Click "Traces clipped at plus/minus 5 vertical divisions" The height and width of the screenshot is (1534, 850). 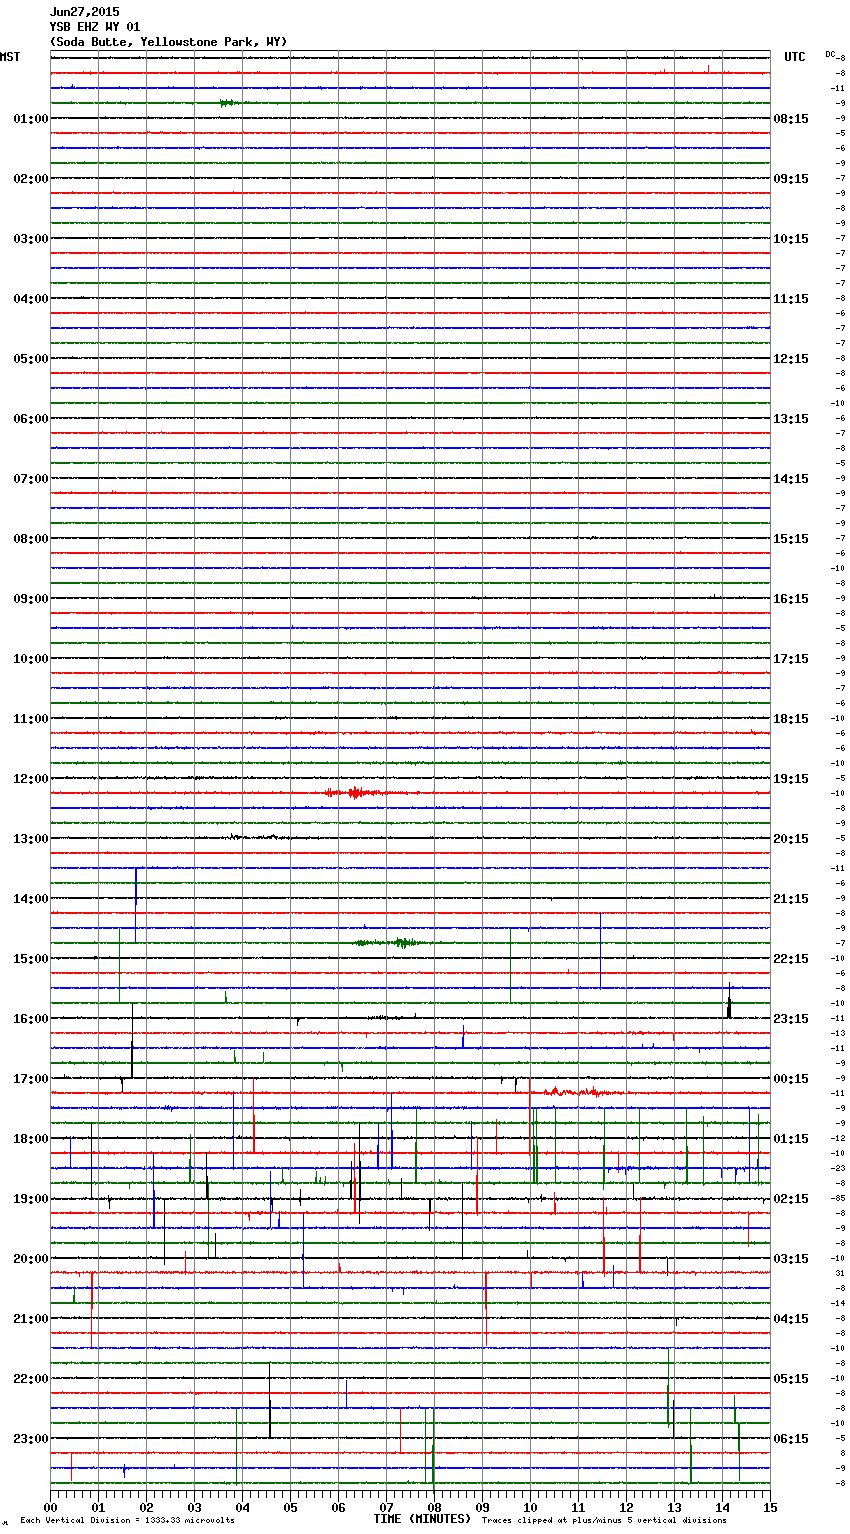coord(604,1520)
